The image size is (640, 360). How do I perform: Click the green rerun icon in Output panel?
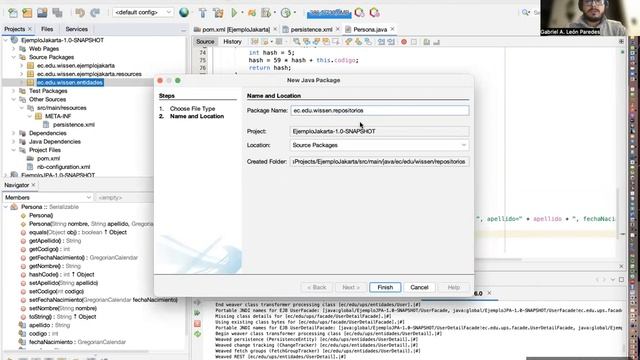click(x=198, y=313)
